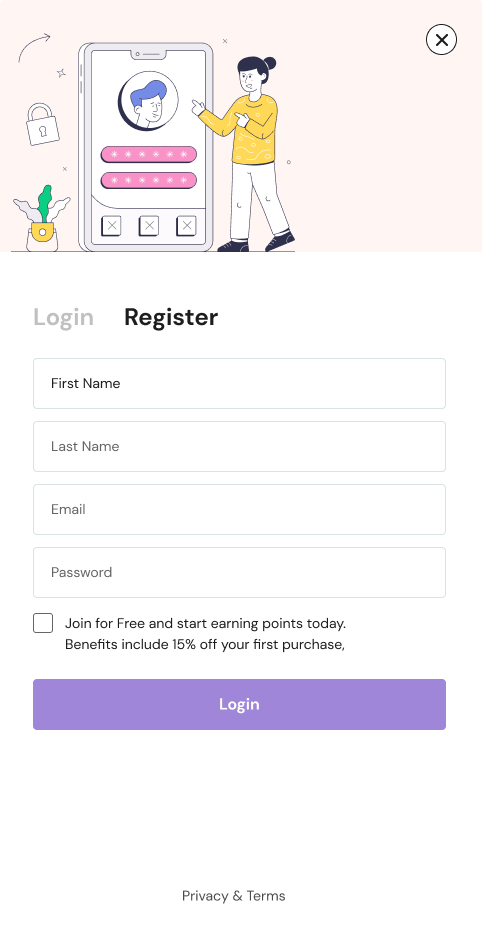Image resolution: width=482 pixels, height=952 pixels.
Task: Tick the Join for Free checkbox
Action: click(x=43, y=624)
